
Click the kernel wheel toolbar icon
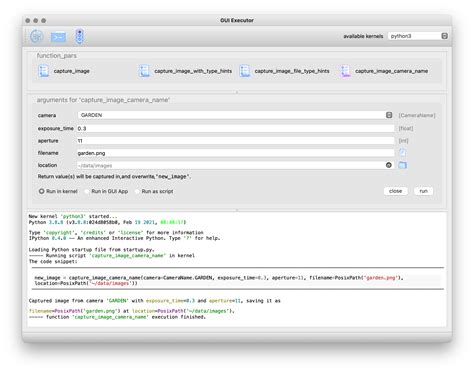pyautogui.click(x=37, y=36)
